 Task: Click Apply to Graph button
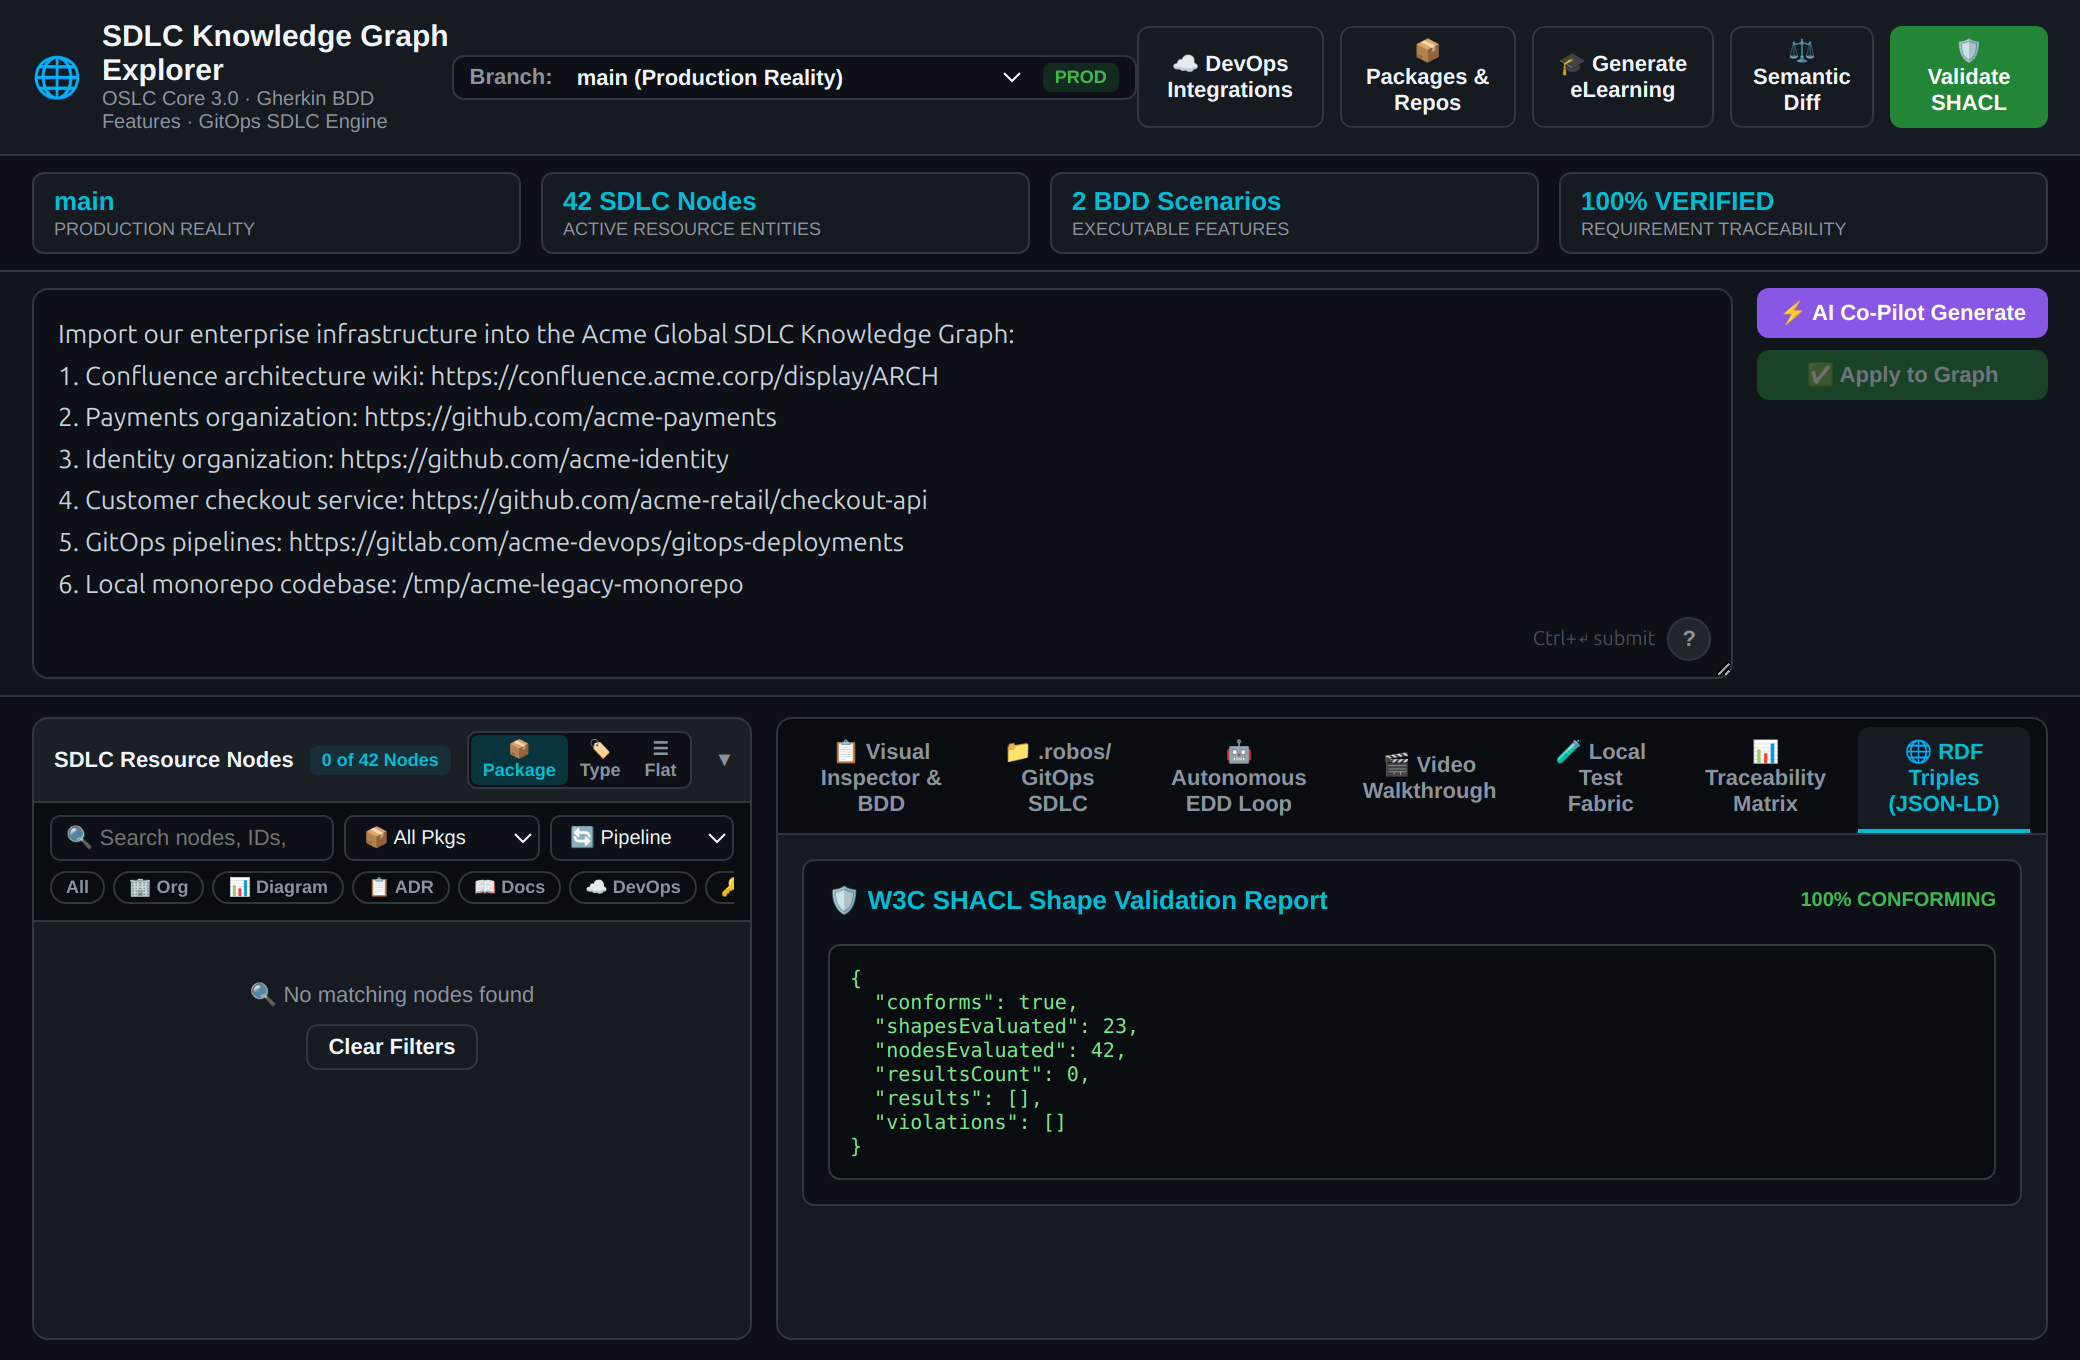tap(1902, 375)
